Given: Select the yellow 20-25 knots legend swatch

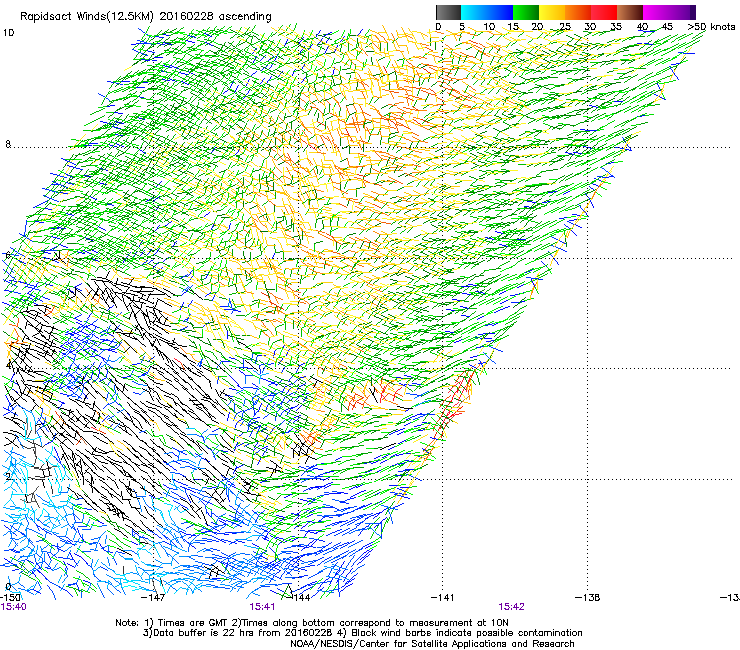Looking at the screenshot, I should click(x=552, y=12).
